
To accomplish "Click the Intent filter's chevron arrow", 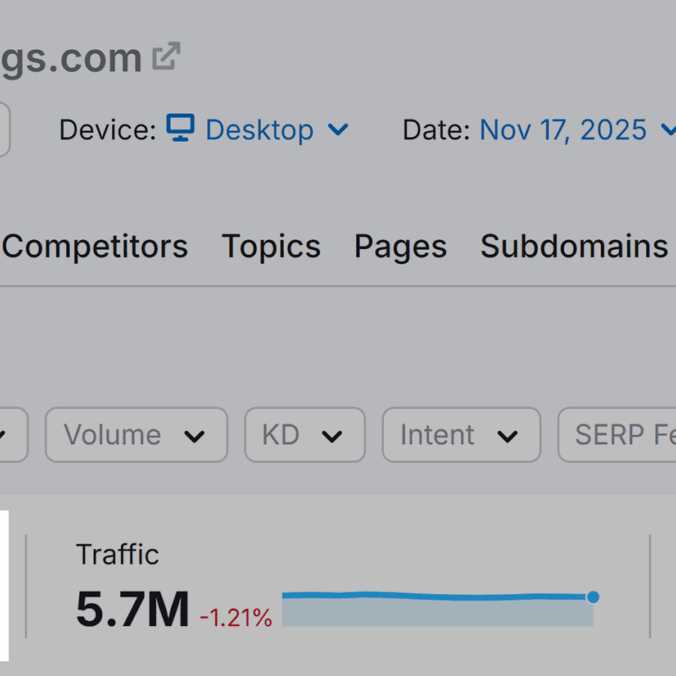I will pyautogui.click(x=508, y=436).
